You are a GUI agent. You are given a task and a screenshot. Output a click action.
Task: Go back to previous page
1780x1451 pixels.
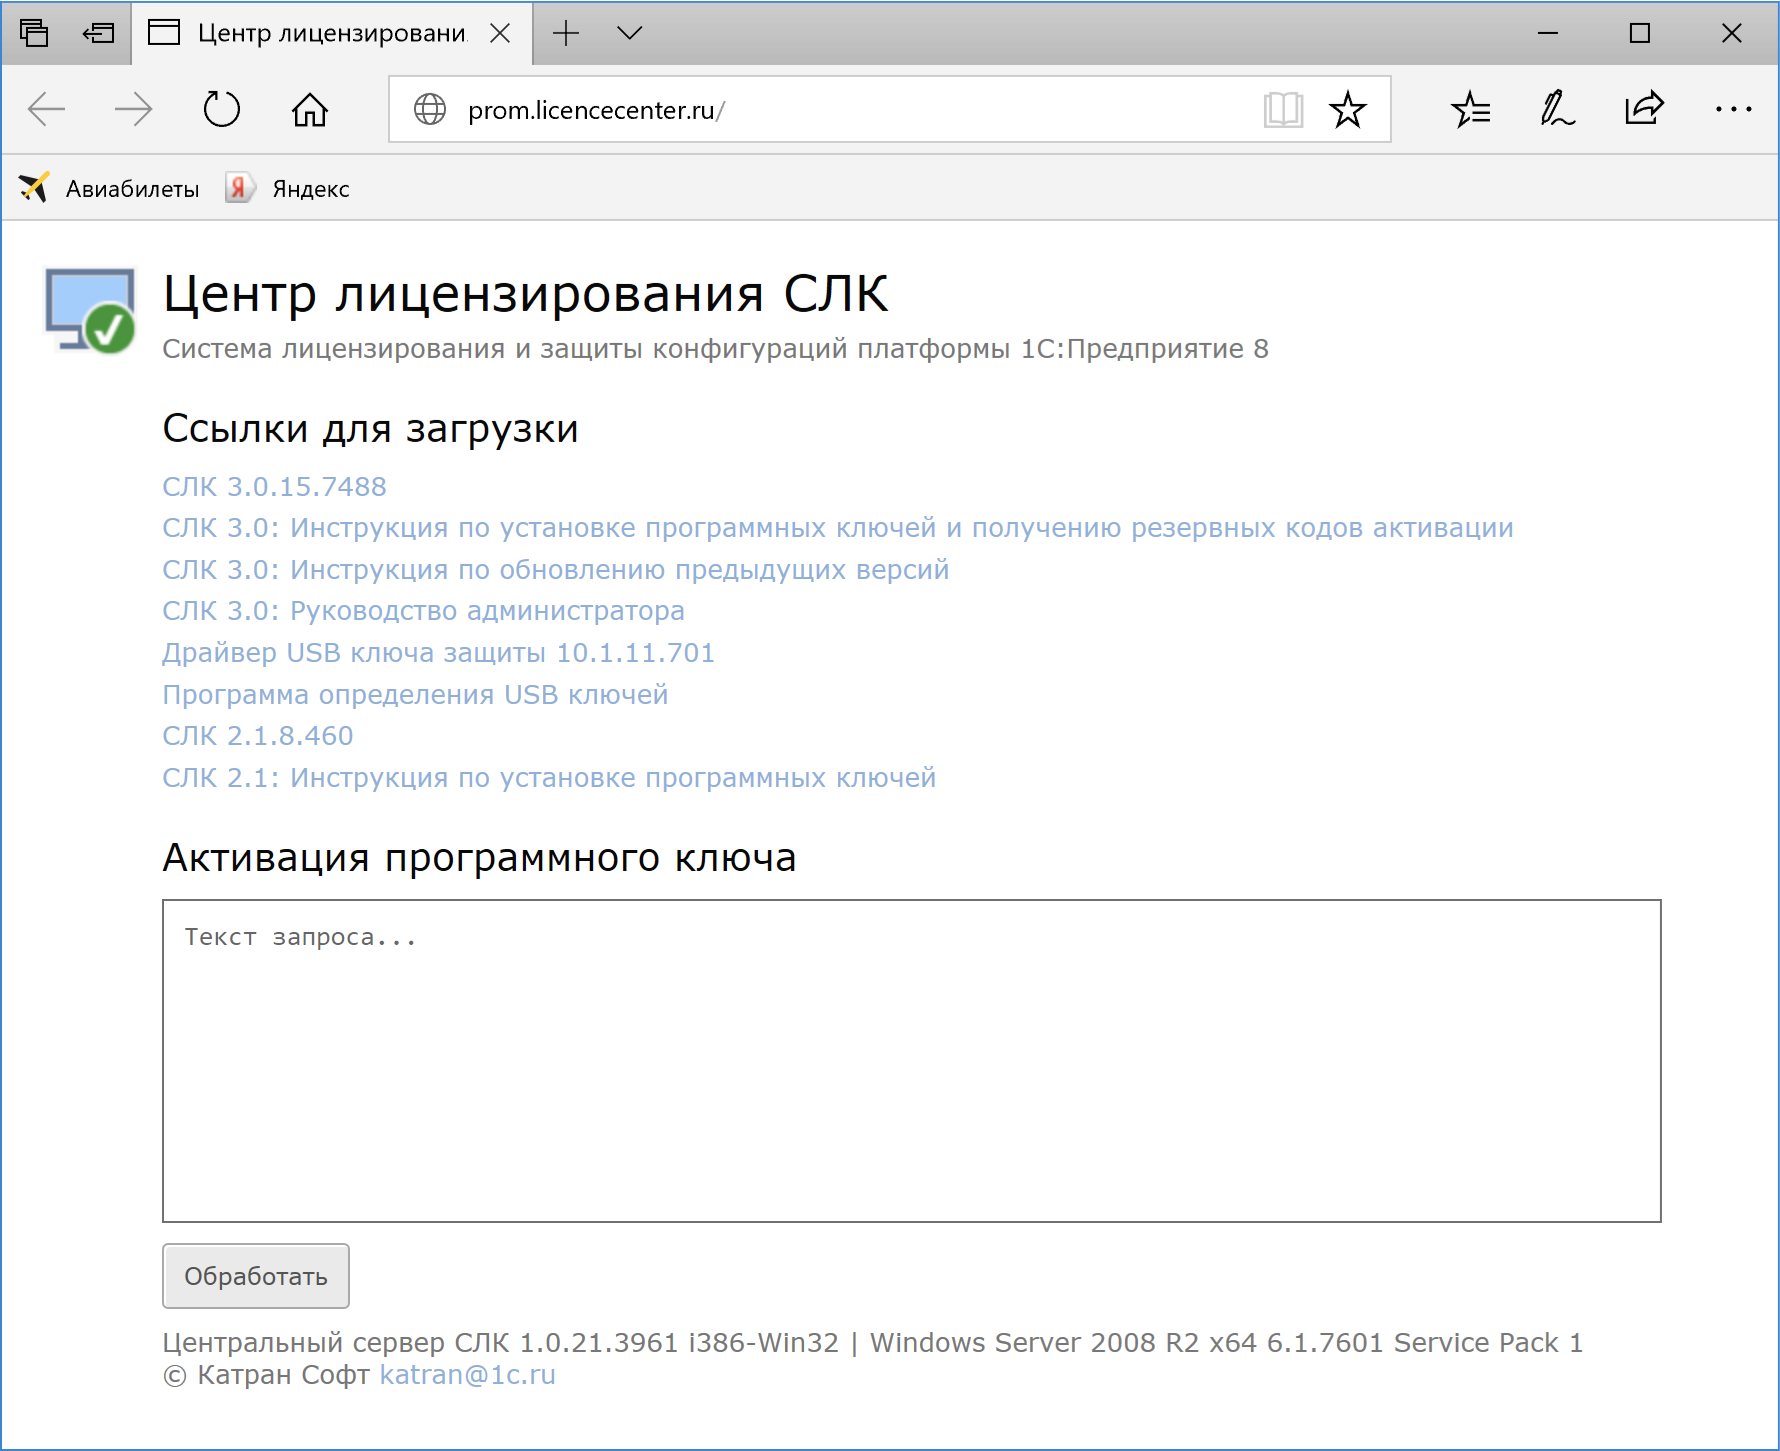pos(46,109)
